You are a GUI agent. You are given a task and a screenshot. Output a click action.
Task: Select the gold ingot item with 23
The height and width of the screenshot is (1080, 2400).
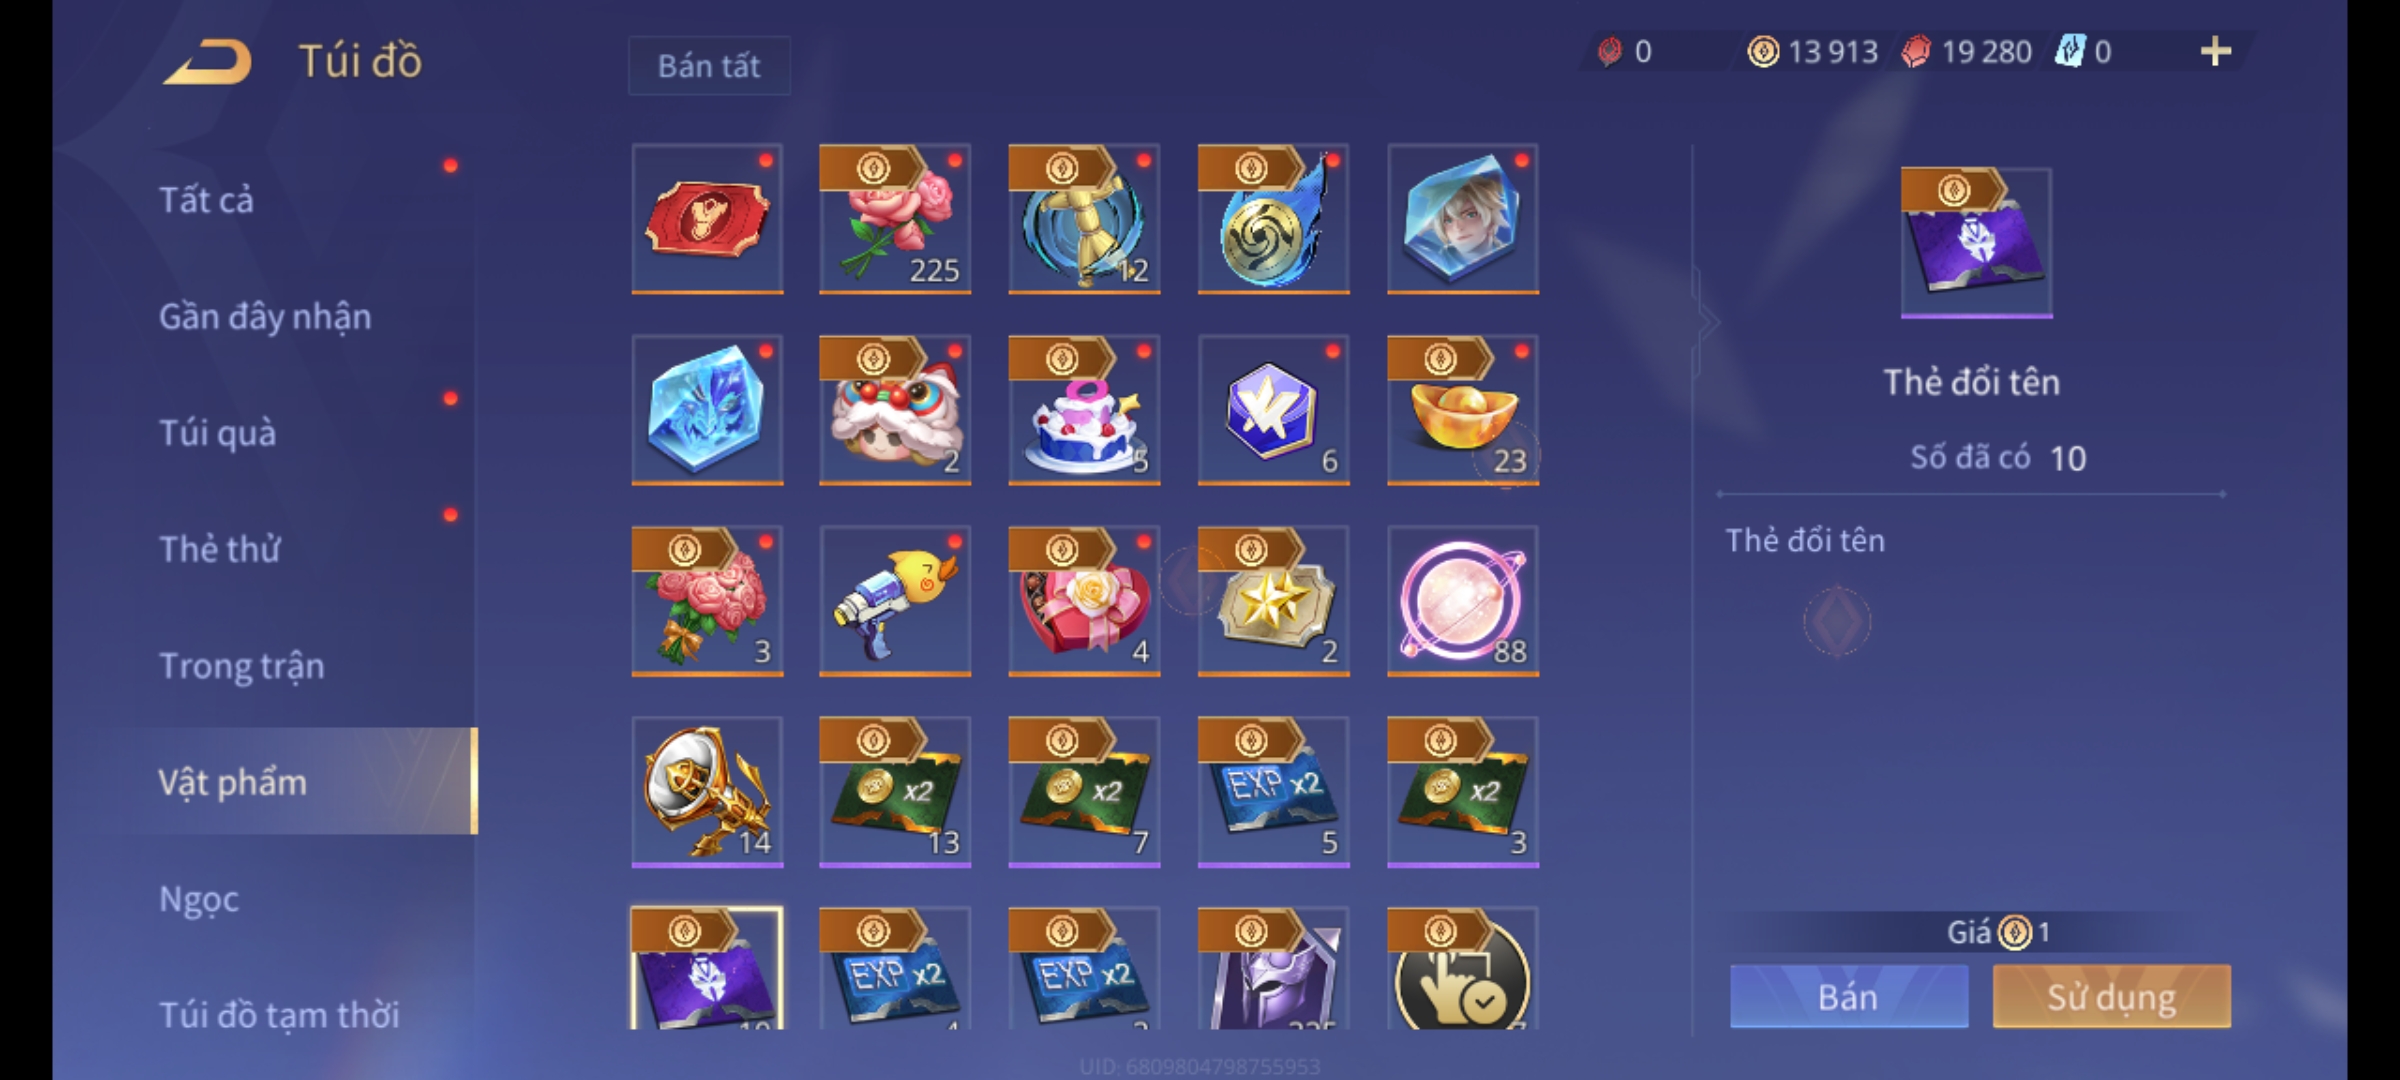[x=1463, y=410]
